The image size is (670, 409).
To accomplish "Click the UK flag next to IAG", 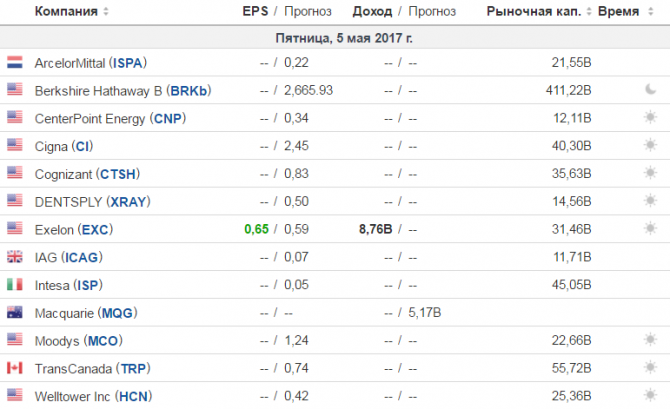I will tap(15, 256).
